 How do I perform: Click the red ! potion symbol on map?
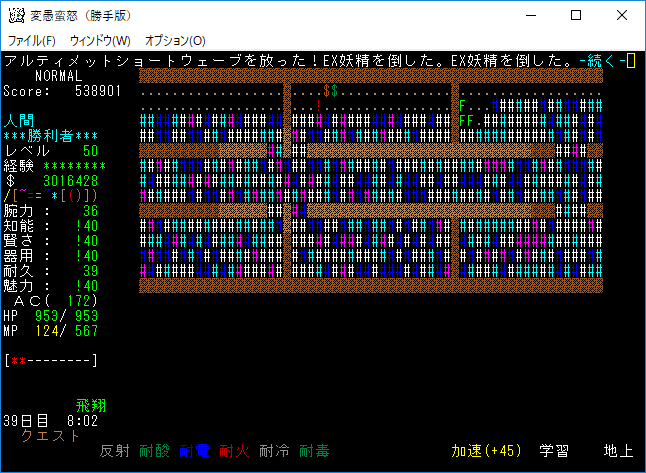point(318,105)
